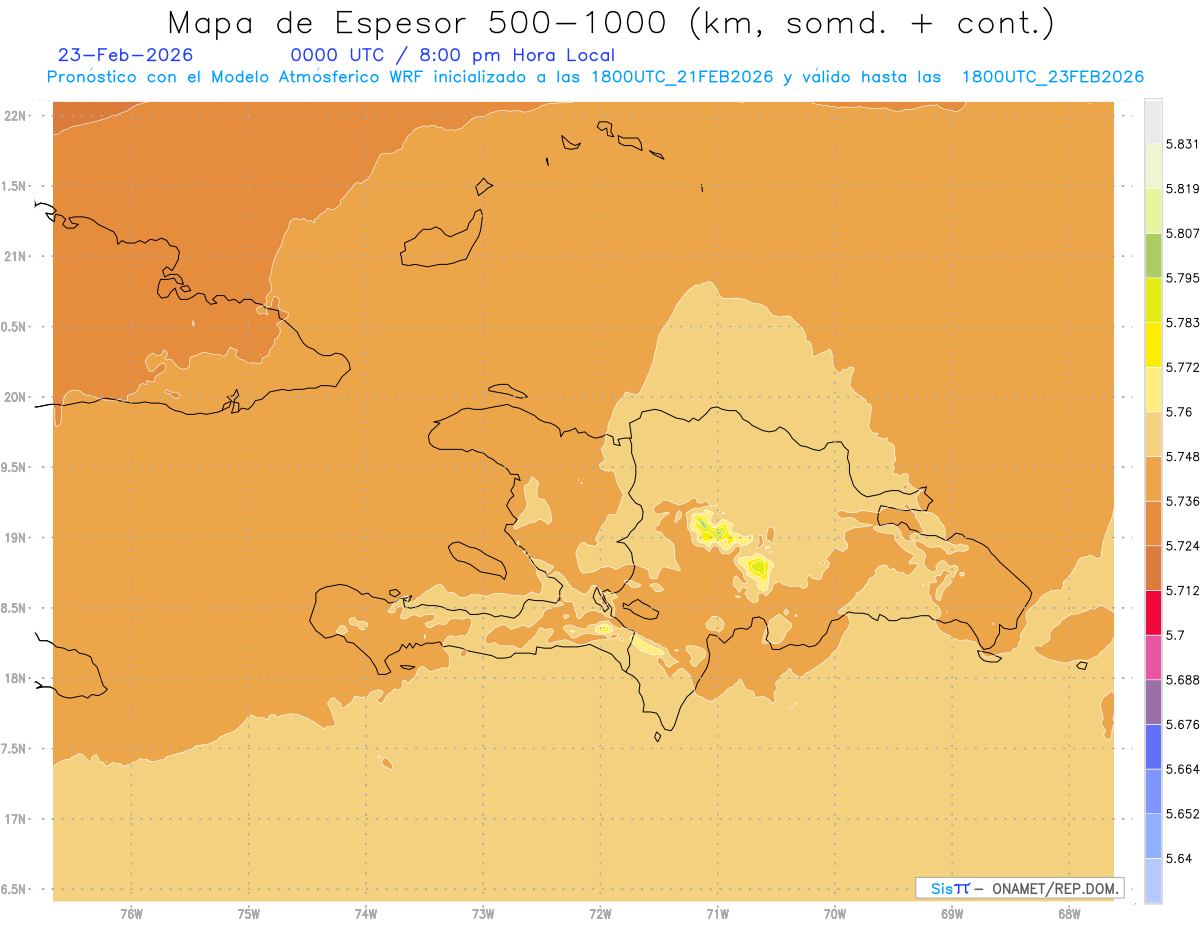The width and height of the screenshot is (1200, 927).
Task: Click the 21N latitude axis label
Action: (x=17, y=256)
